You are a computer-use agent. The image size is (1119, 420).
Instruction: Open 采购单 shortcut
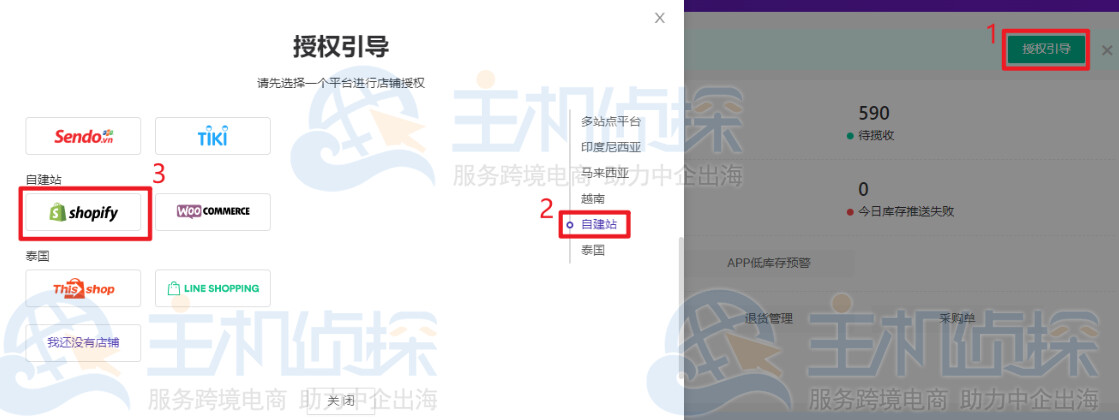coord(957,319)
